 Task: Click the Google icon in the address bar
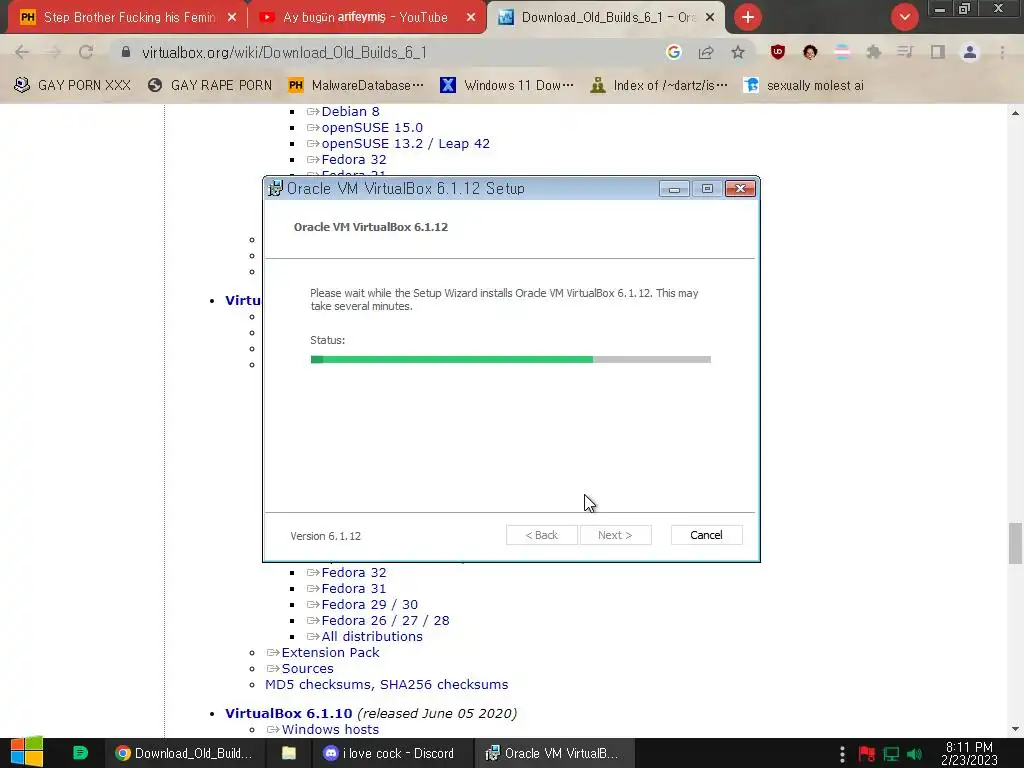coord(673,52)
